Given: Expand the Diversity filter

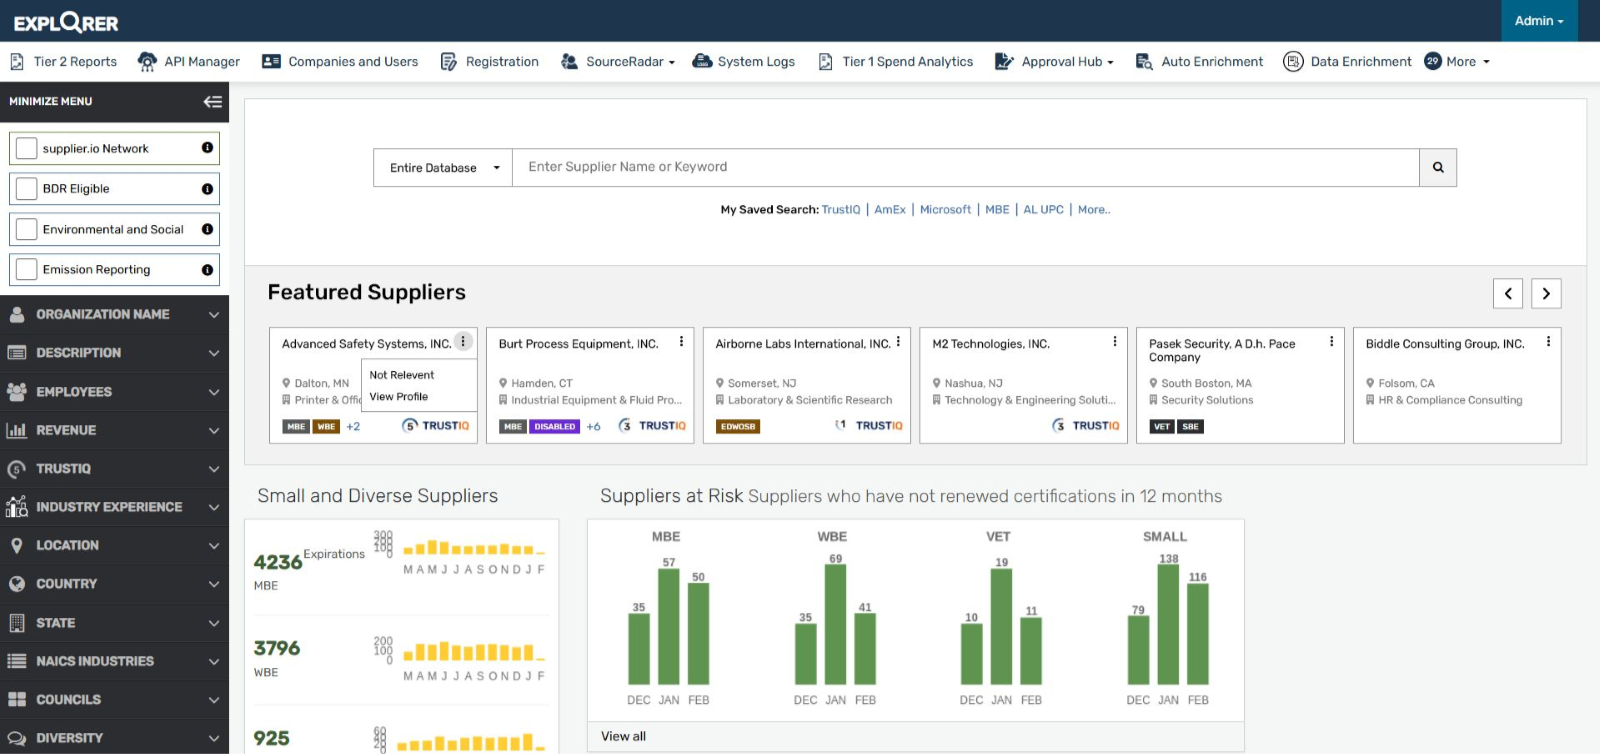Looking at the screenshot, I should click(x=114, y=738).
